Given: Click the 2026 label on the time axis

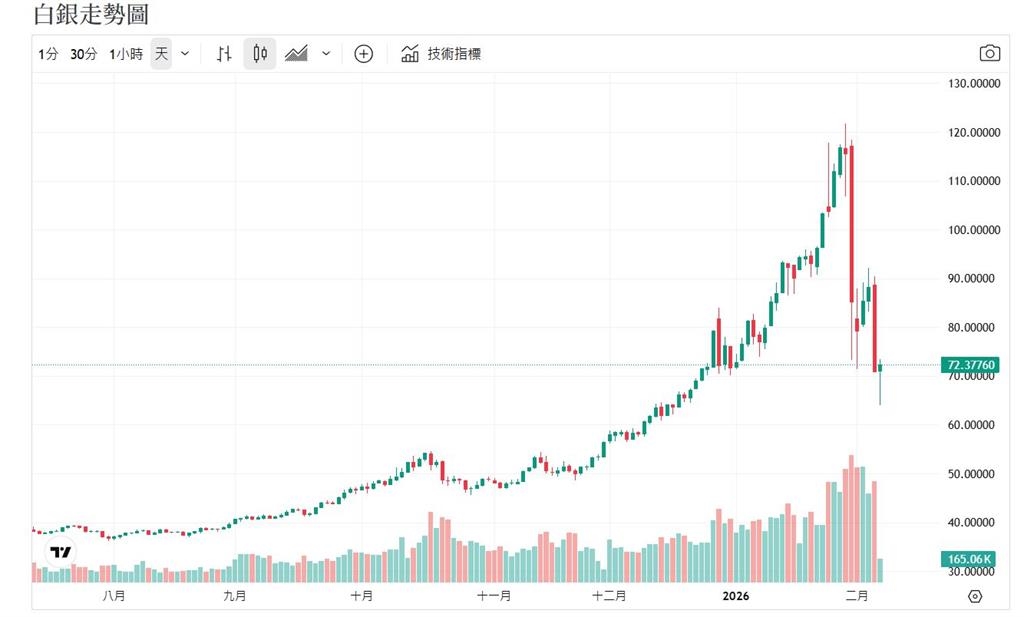Looking at the screenshot, I should tap(737, 595).
